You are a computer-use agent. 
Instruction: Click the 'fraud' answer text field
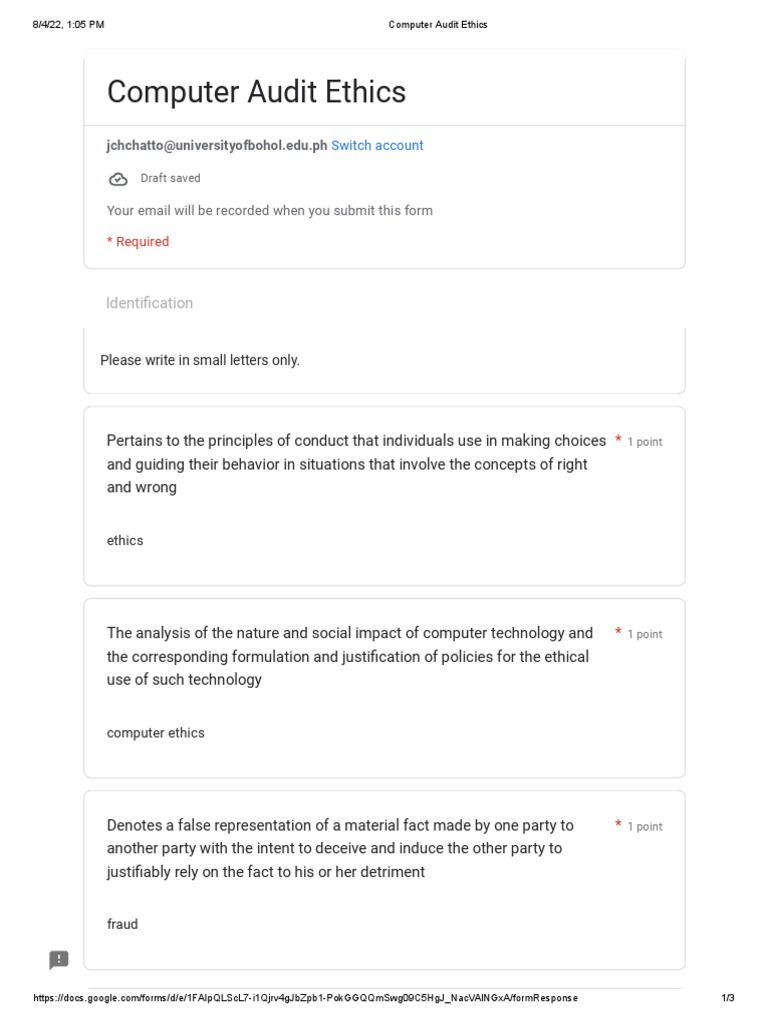pos(123,924)
